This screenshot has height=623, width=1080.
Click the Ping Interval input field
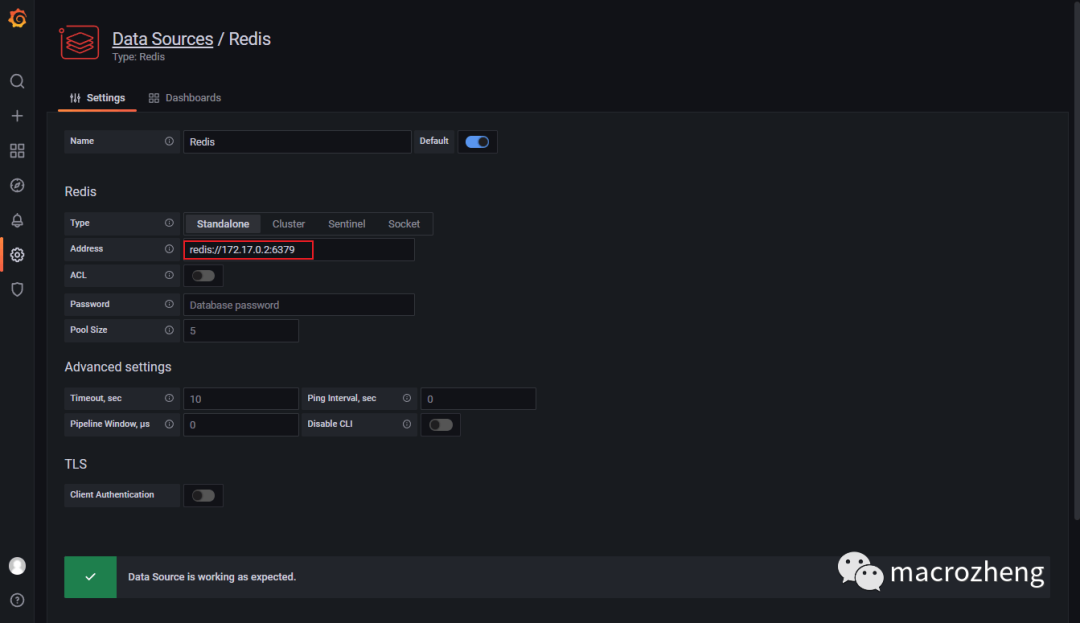tap(478, 399)
